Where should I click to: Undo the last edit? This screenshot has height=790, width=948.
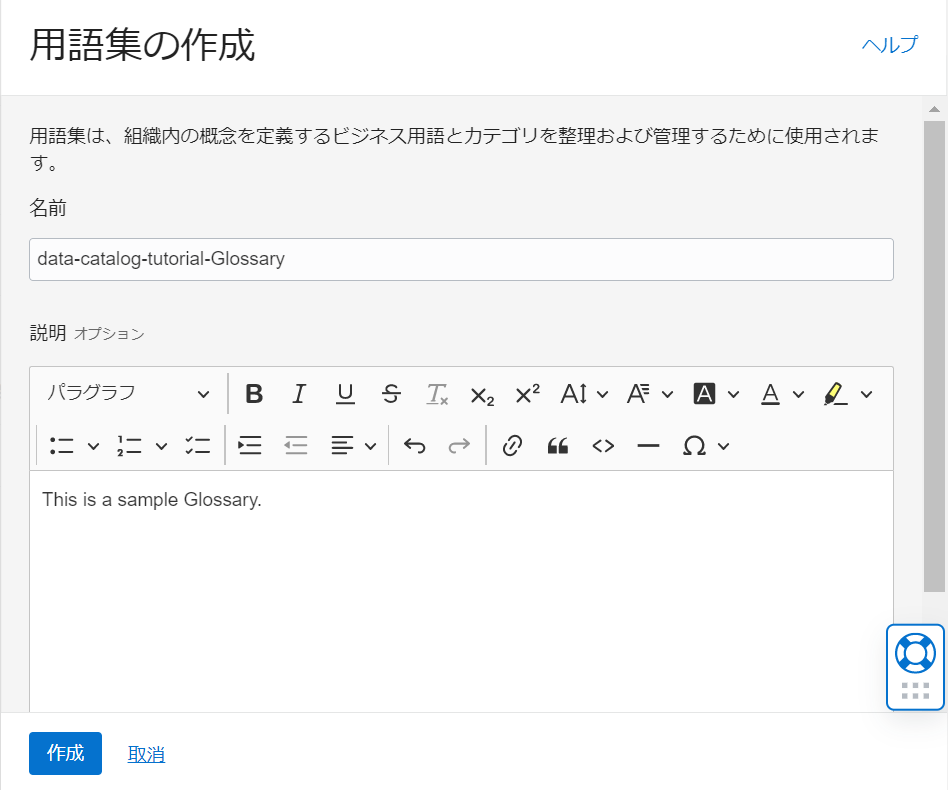click(414, 446)
